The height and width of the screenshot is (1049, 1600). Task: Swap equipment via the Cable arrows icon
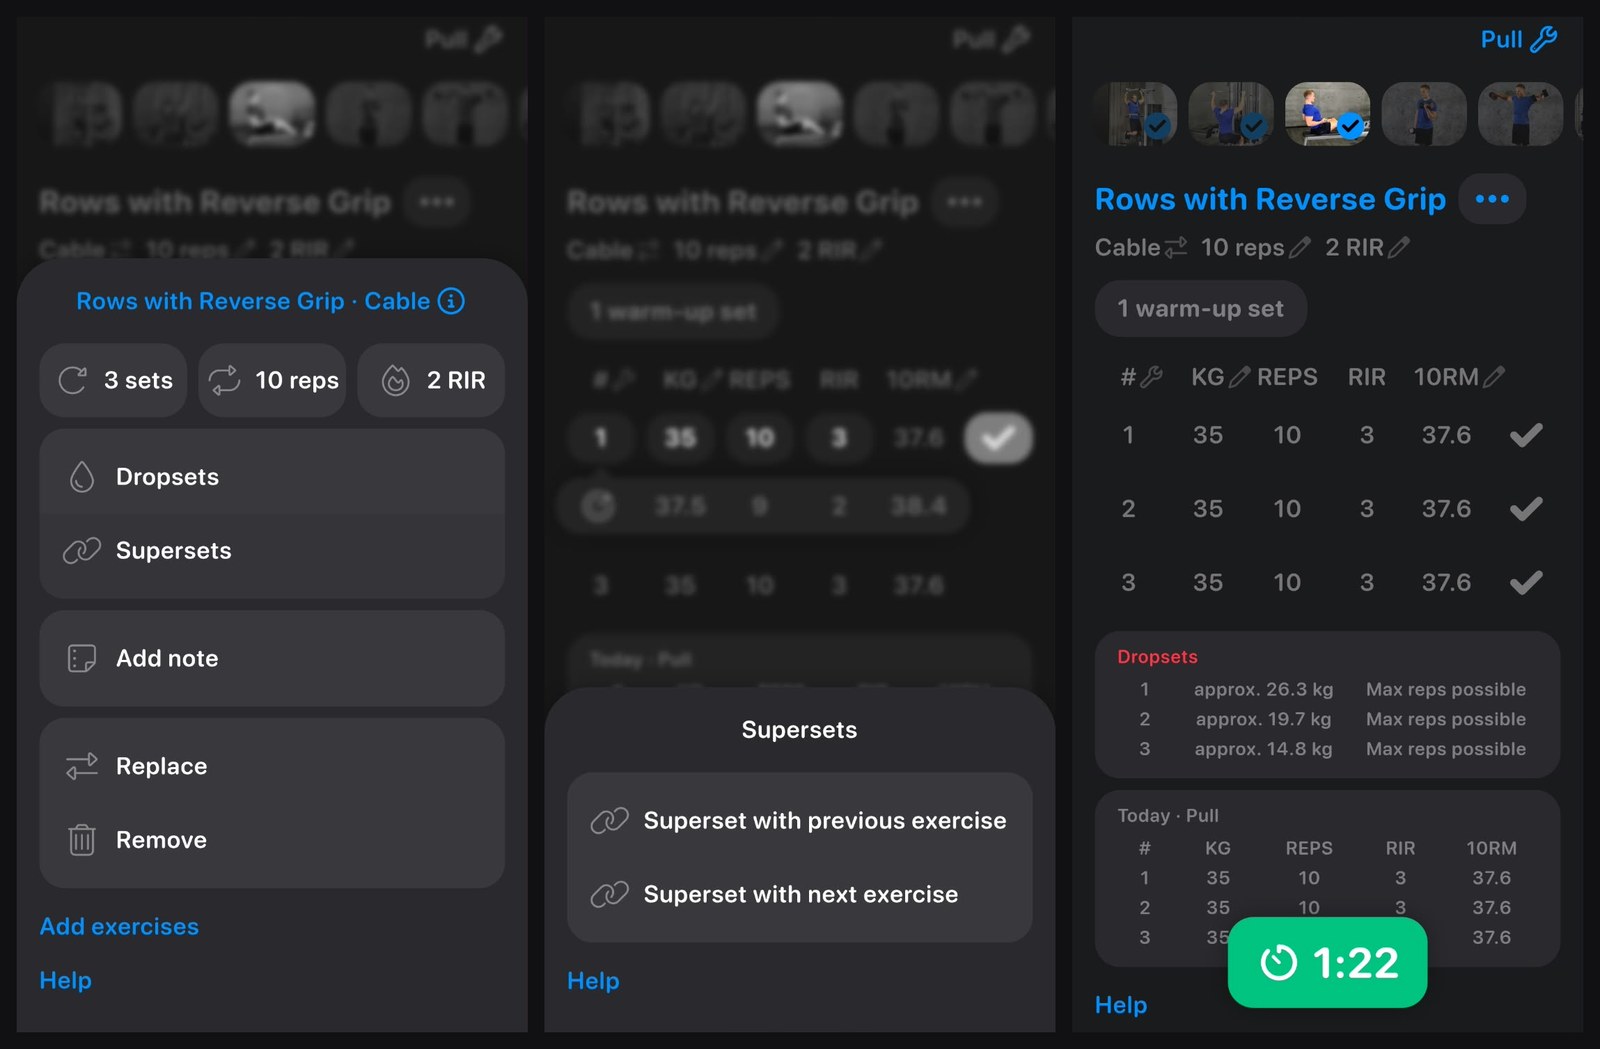click(x=1176, y=247)
